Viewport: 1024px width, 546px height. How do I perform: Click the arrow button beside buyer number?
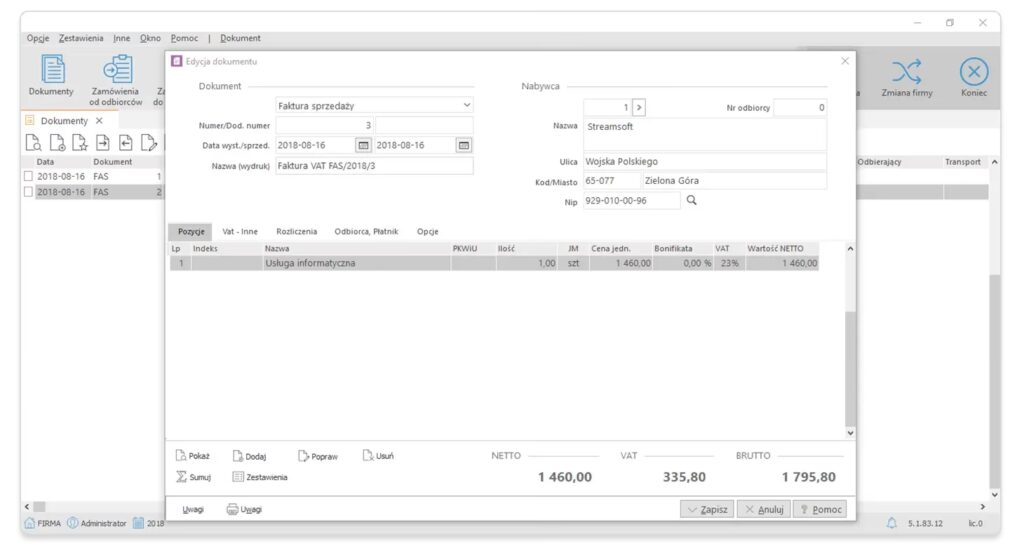pos(639,107)
